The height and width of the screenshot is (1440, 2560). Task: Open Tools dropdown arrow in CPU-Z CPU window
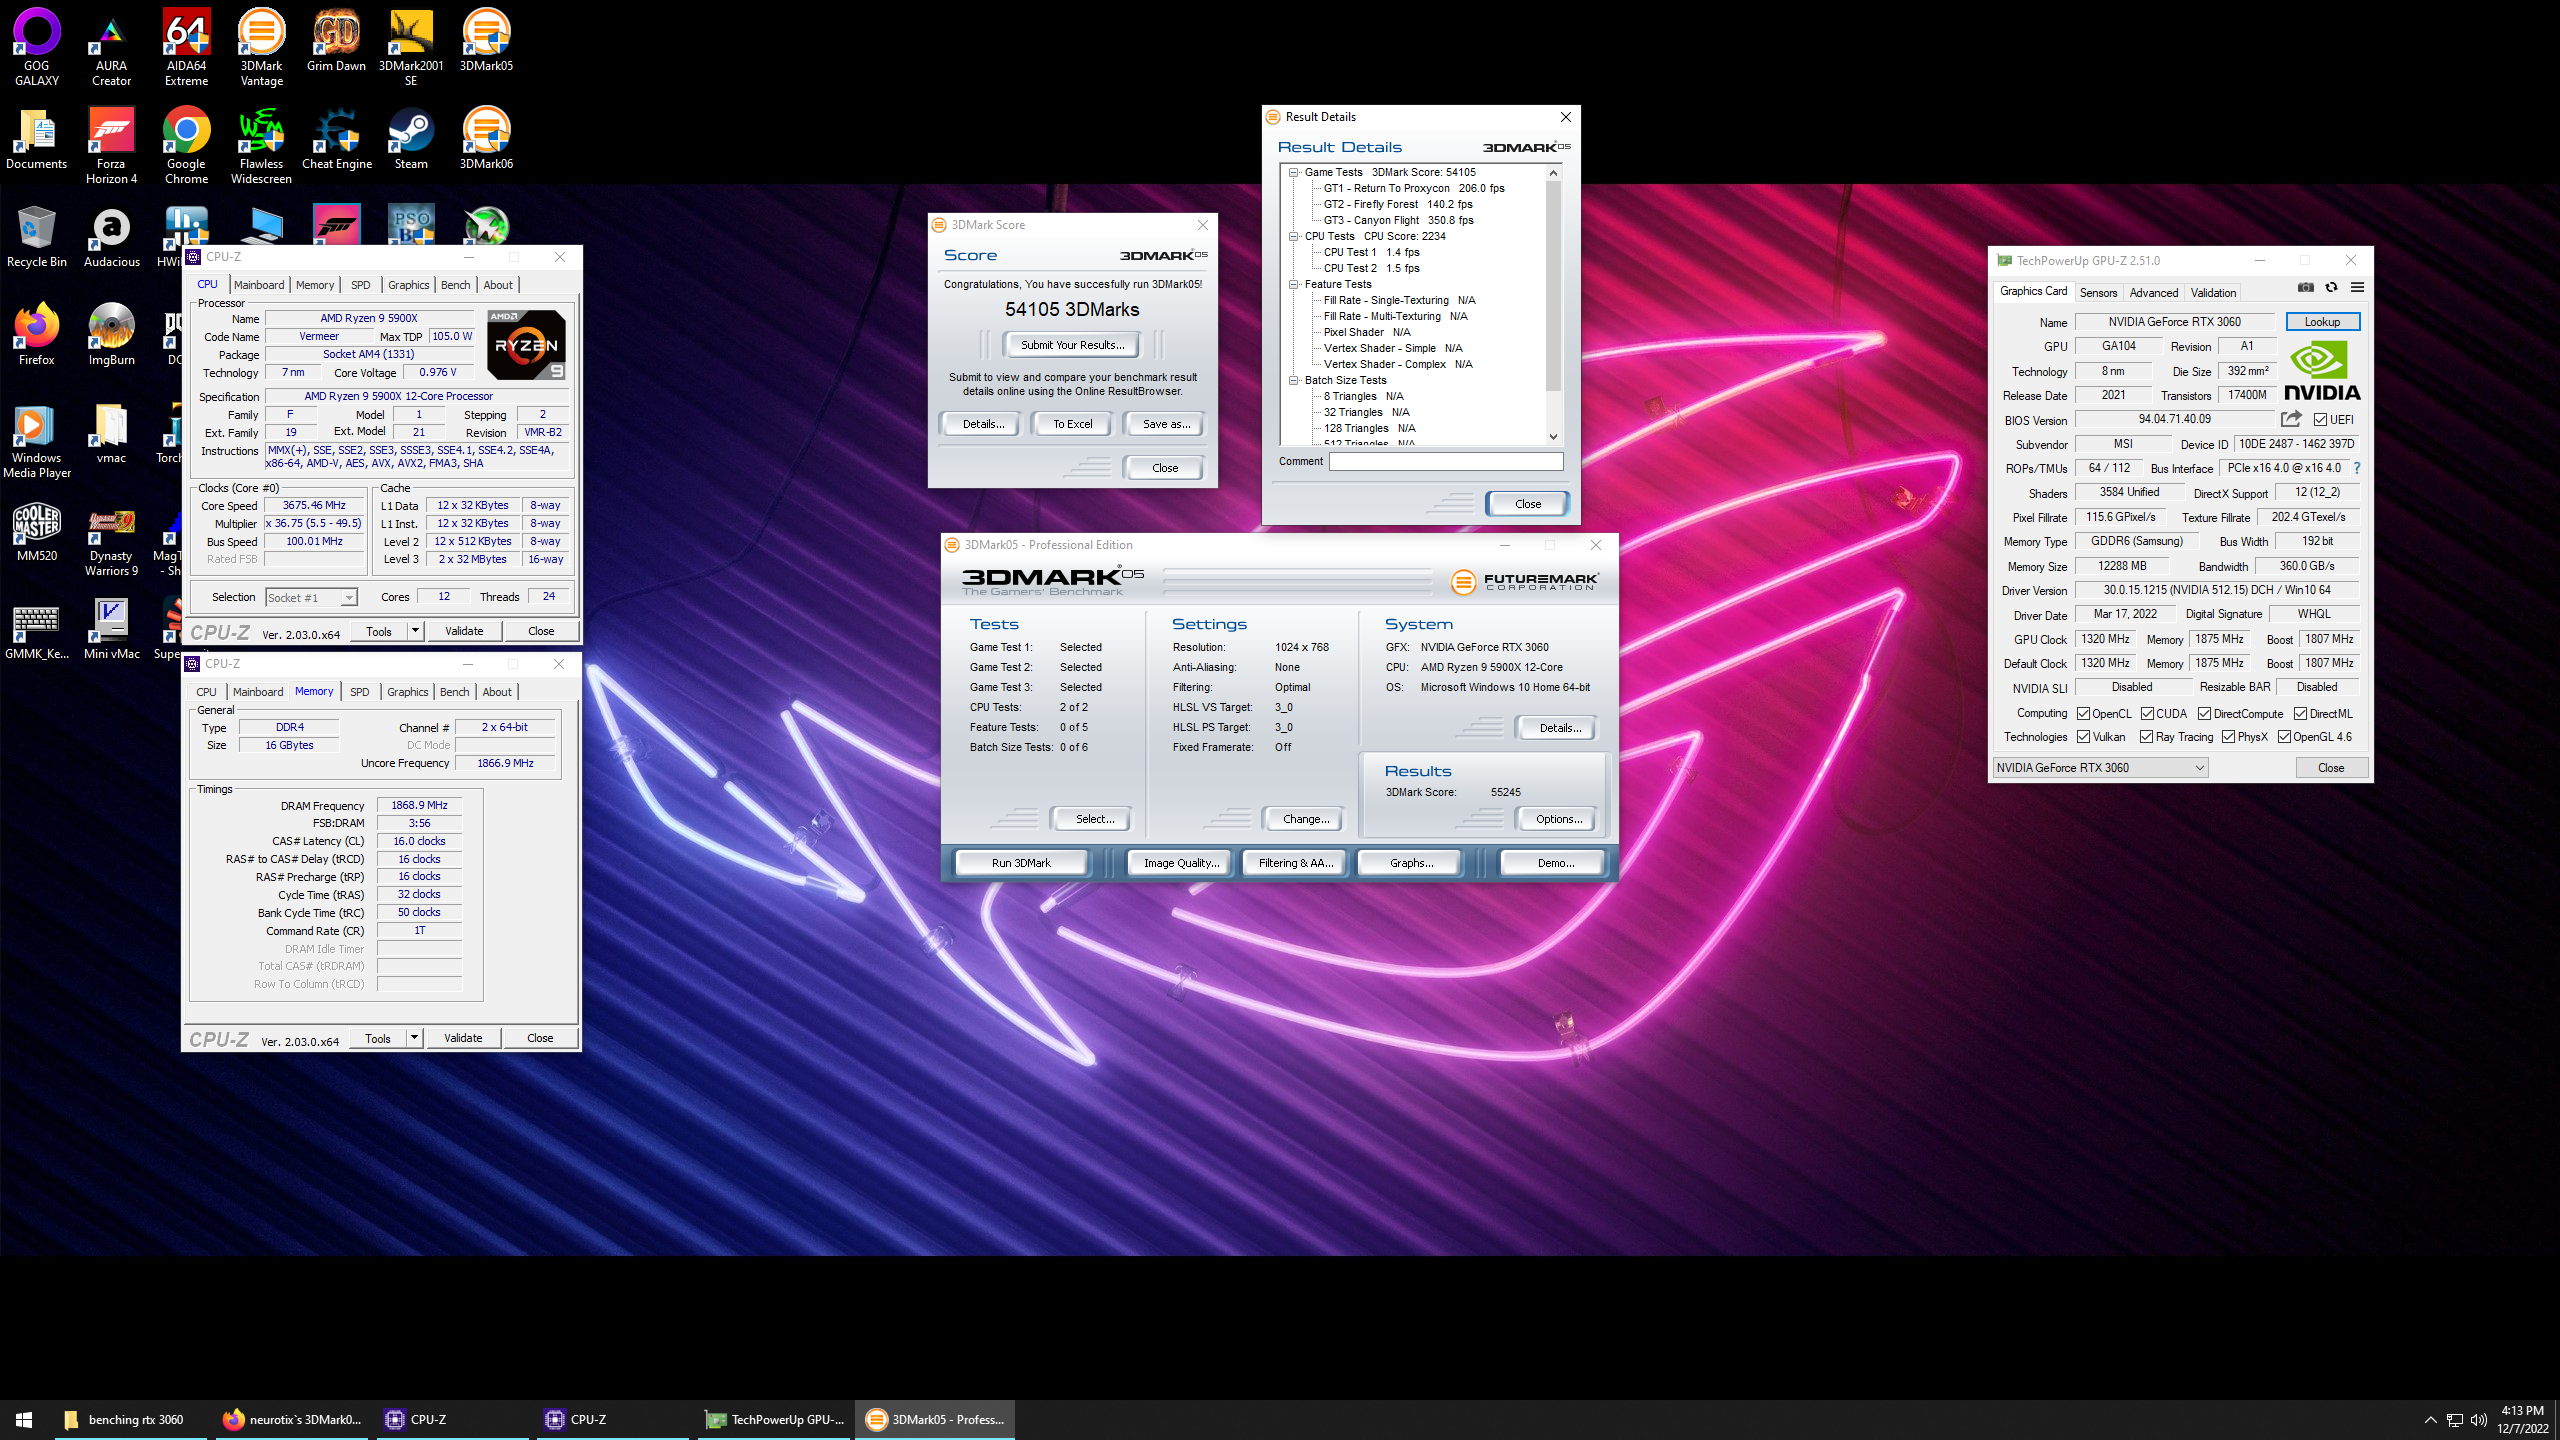tap(415, 631)
